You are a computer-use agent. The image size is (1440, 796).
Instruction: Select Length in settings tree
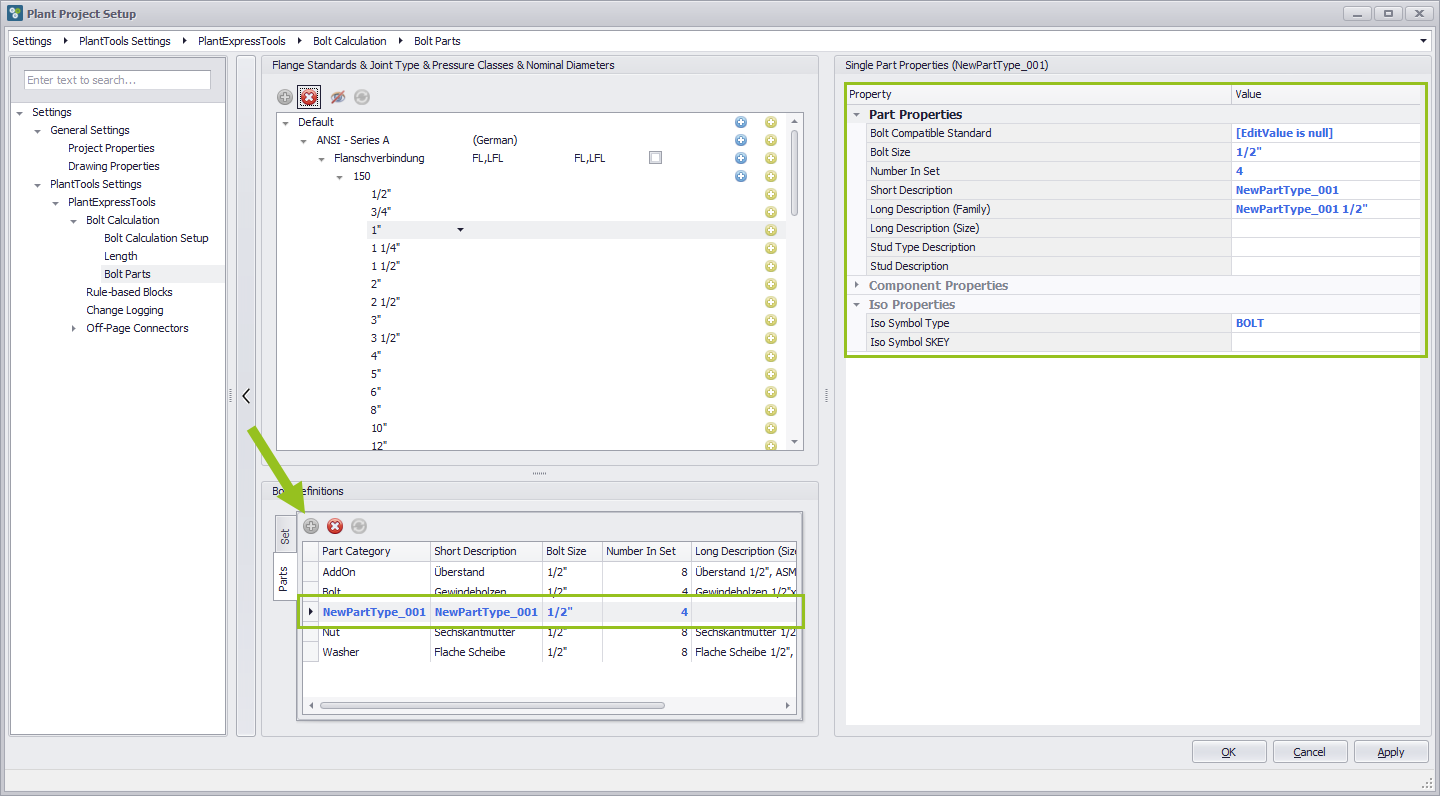tap(121, 256)
